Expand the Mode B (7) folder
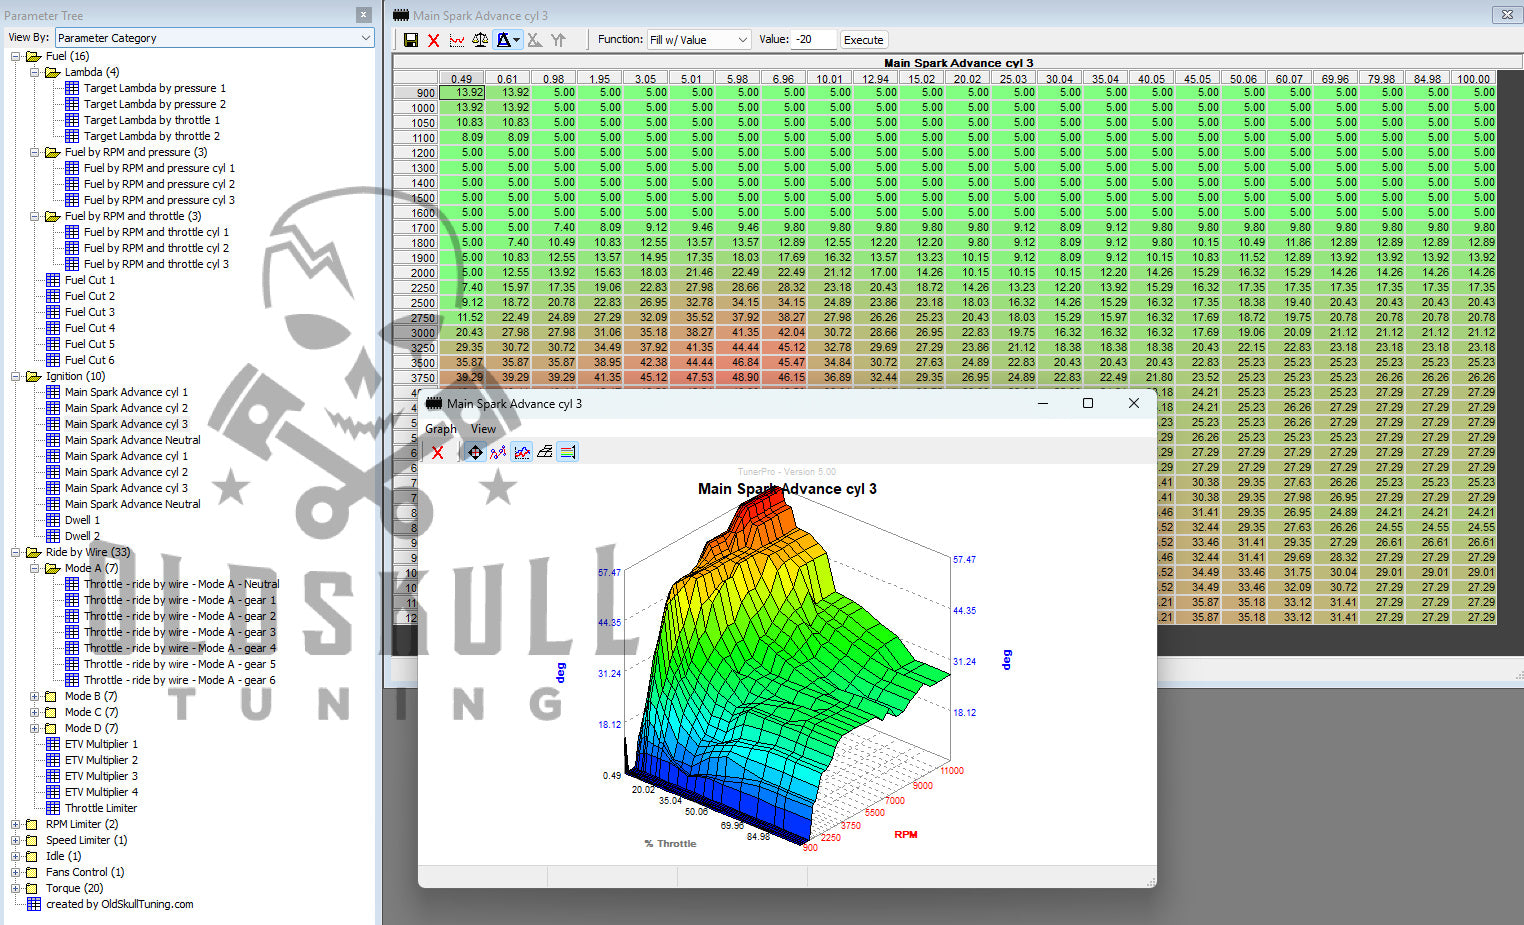 (x=35, y=696)
